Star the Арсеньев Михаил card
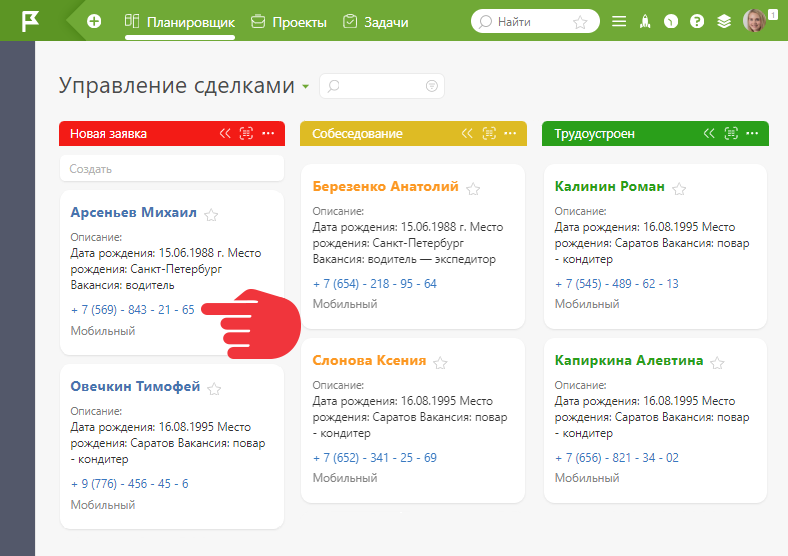 click(211, 215)
